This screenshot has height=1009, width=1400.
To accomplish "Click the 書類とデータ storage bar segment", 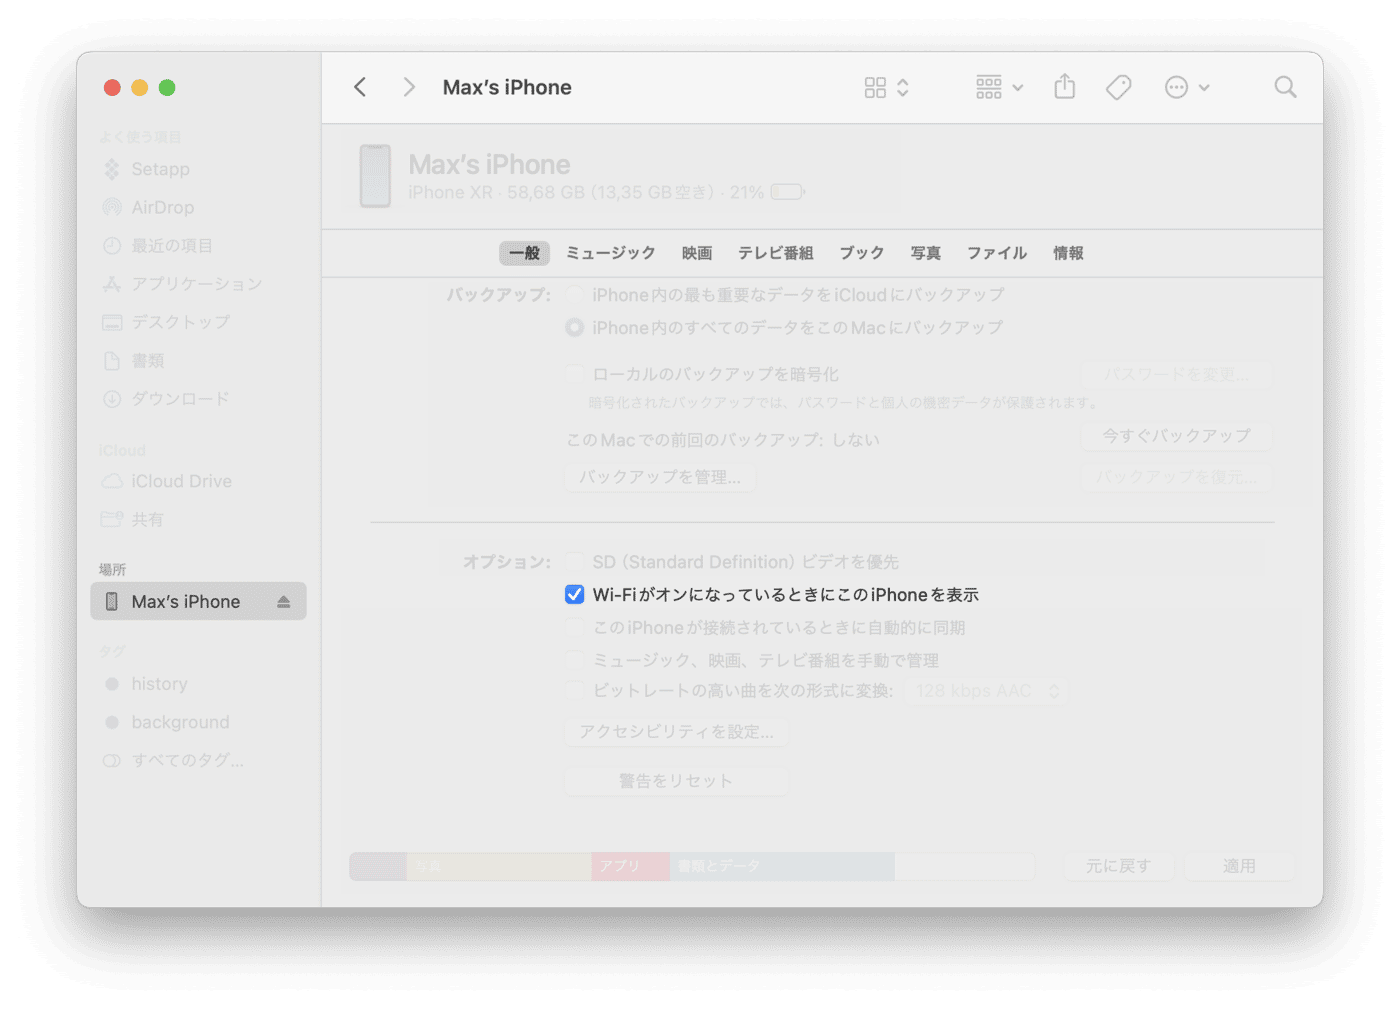I will point(782,866).
